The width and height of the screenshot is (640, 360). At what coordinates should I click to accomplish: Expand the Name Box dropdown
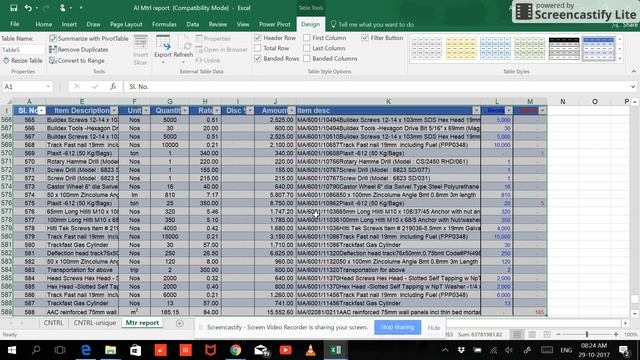click(x=48, y=87)
